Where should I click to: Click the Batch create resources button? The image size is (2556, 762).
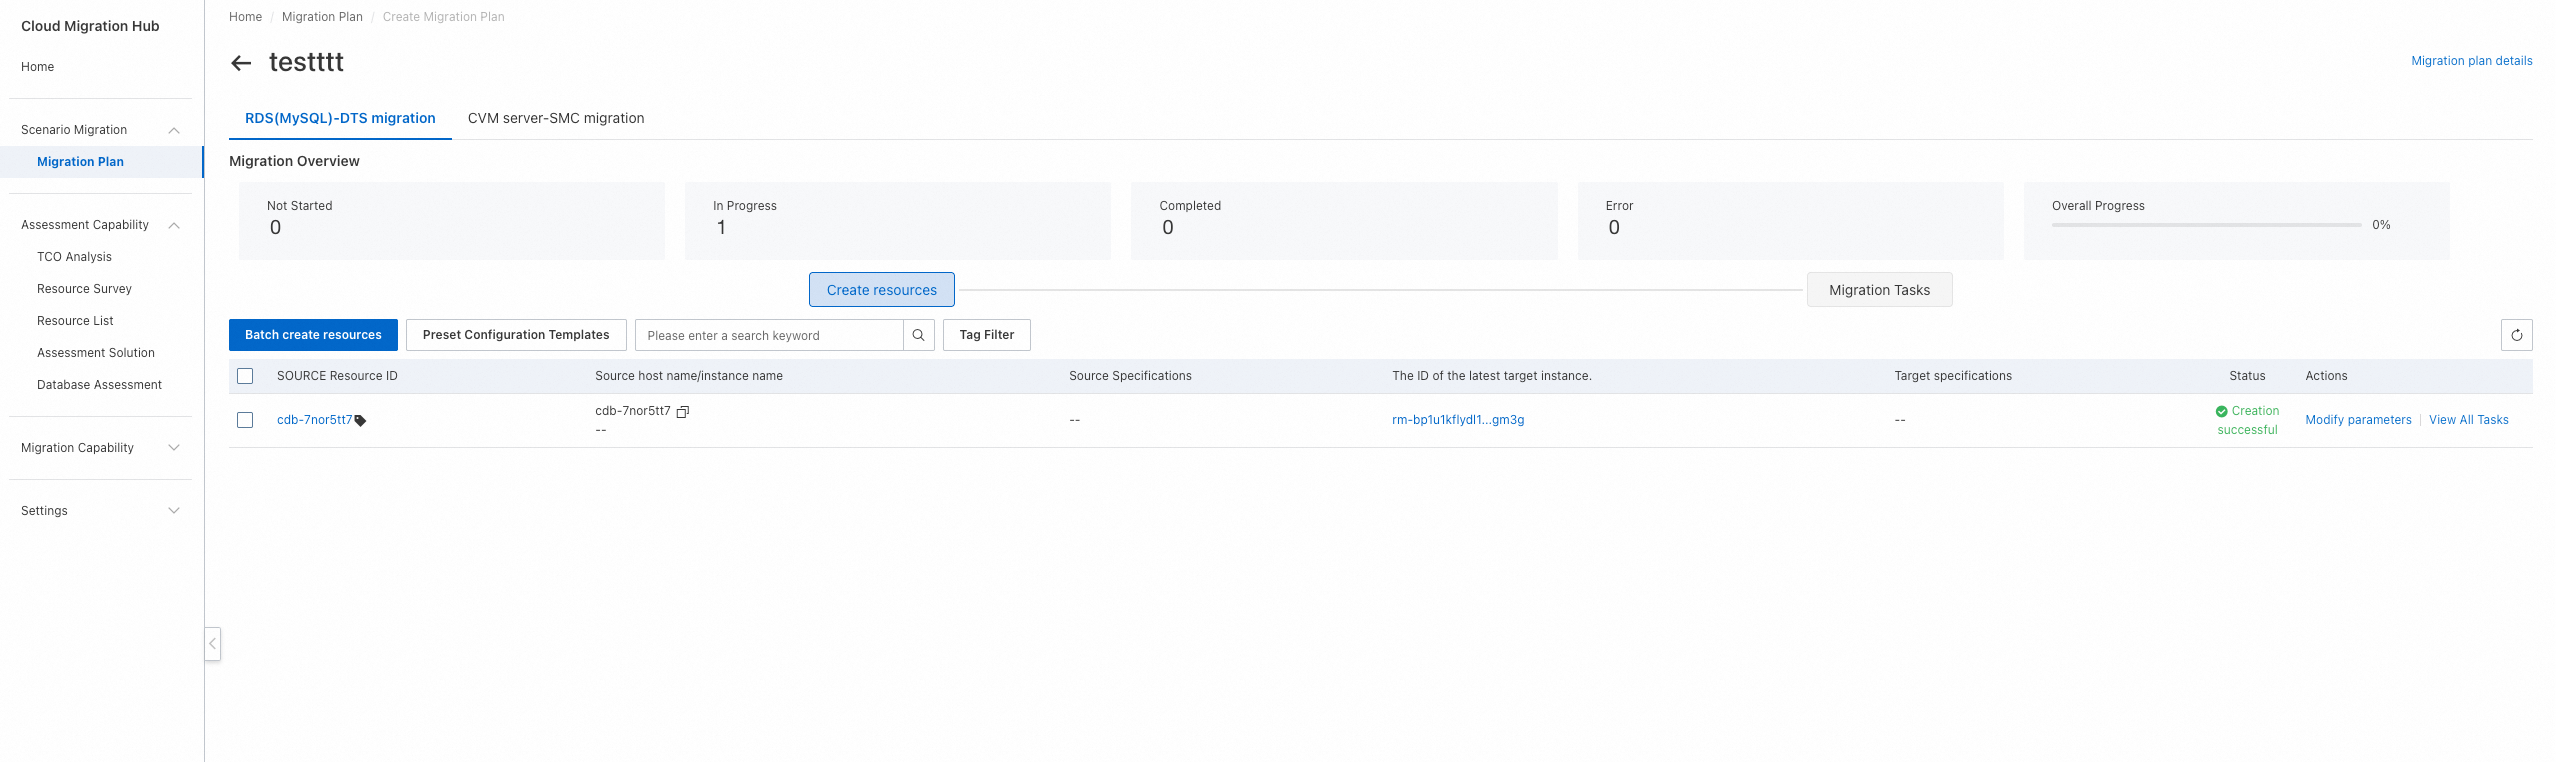(x=313, y=335)
